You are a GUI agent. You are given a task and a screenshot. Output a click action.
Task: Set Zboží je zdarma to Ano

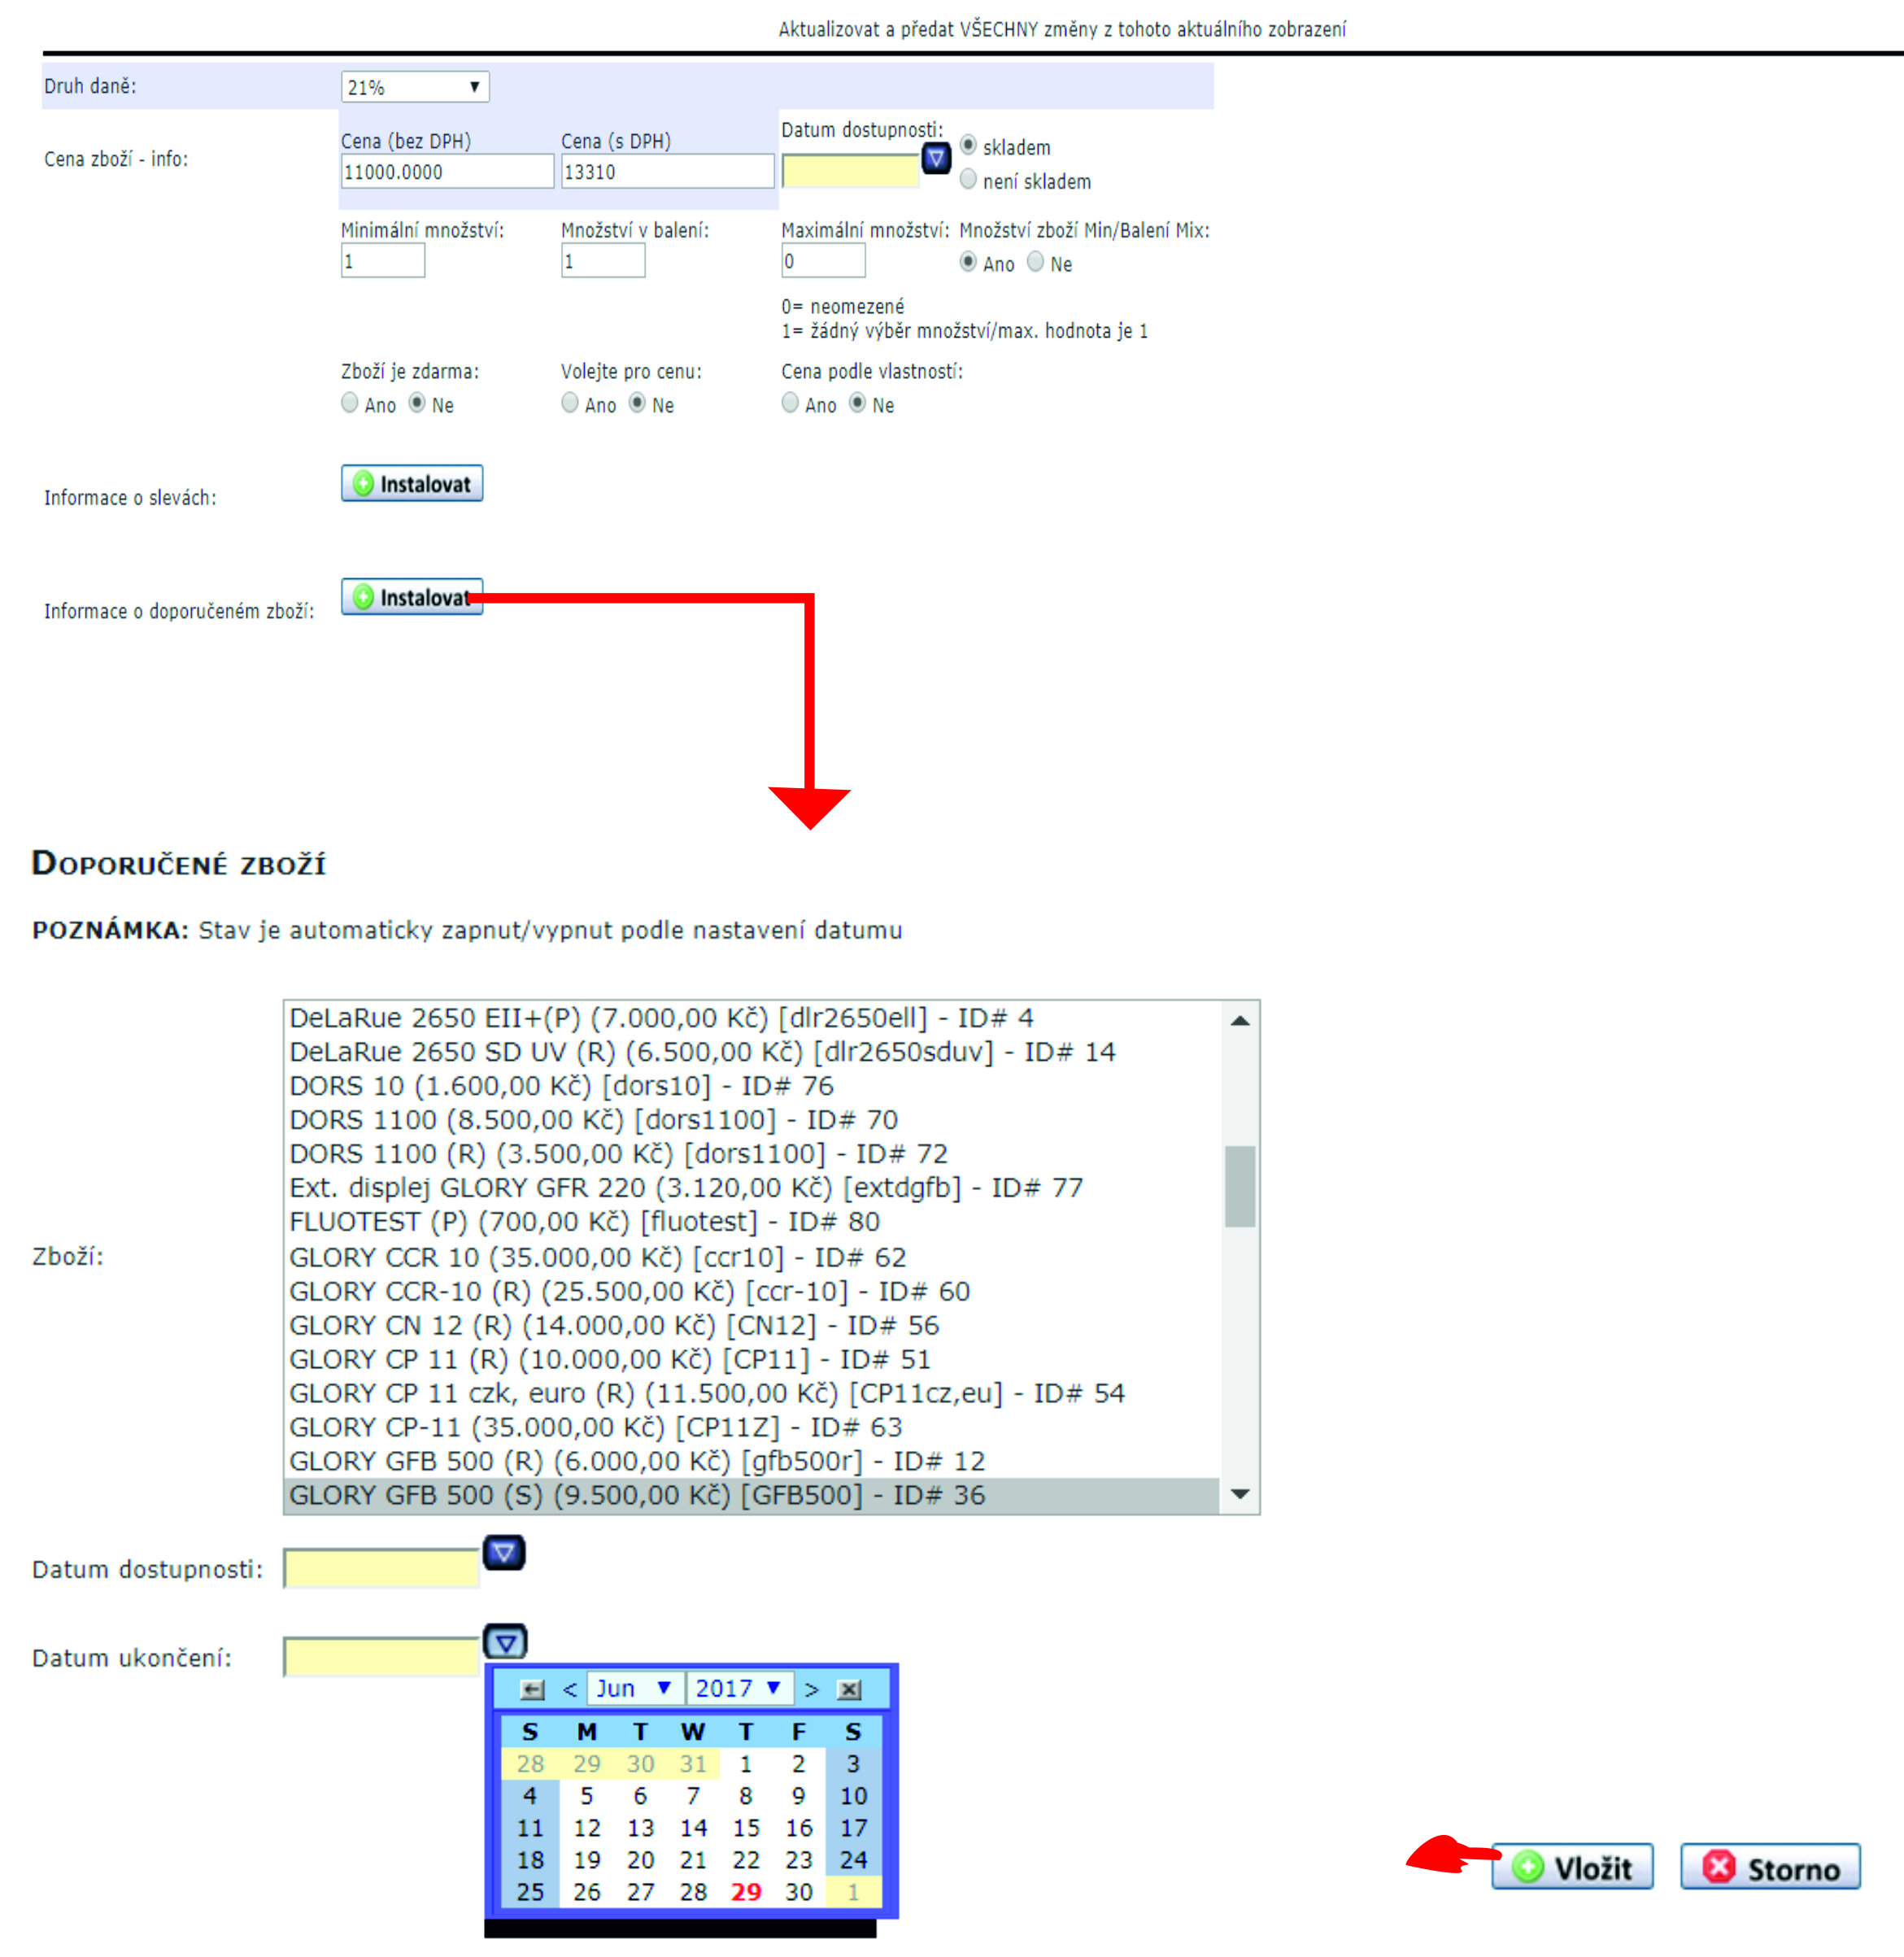pyautogui.click(x=349, y=403)
